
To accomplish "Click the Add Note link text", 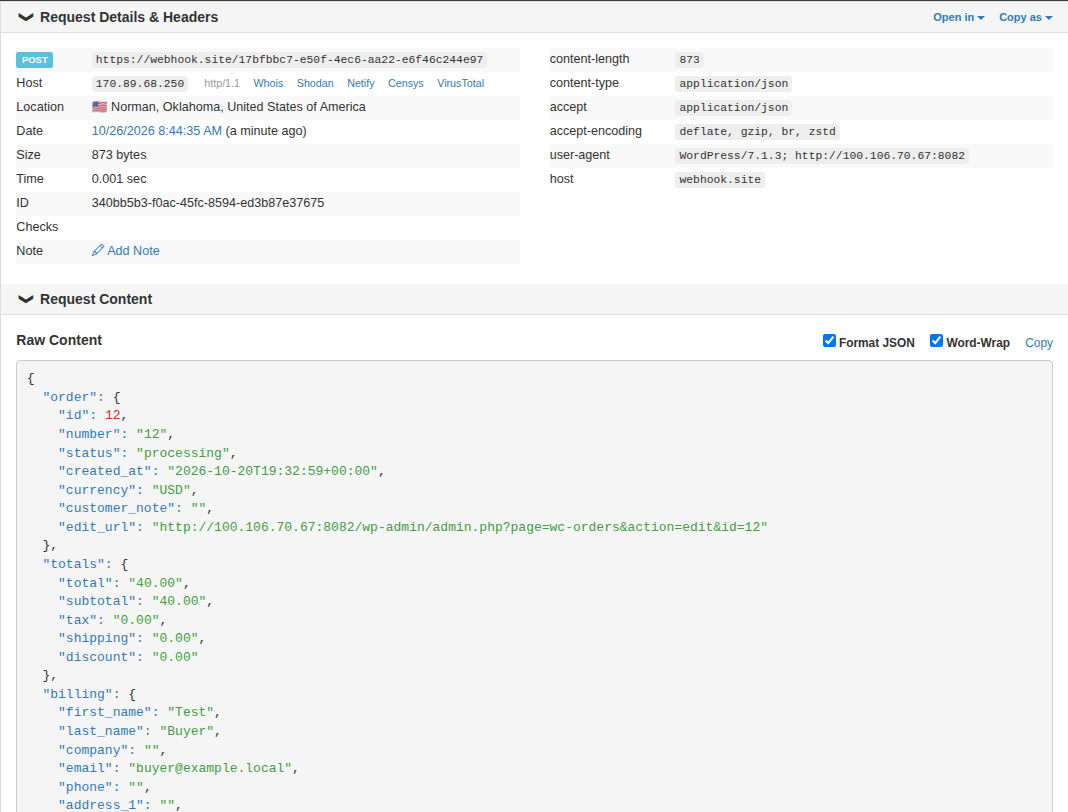I will click(x=134, y=251).
